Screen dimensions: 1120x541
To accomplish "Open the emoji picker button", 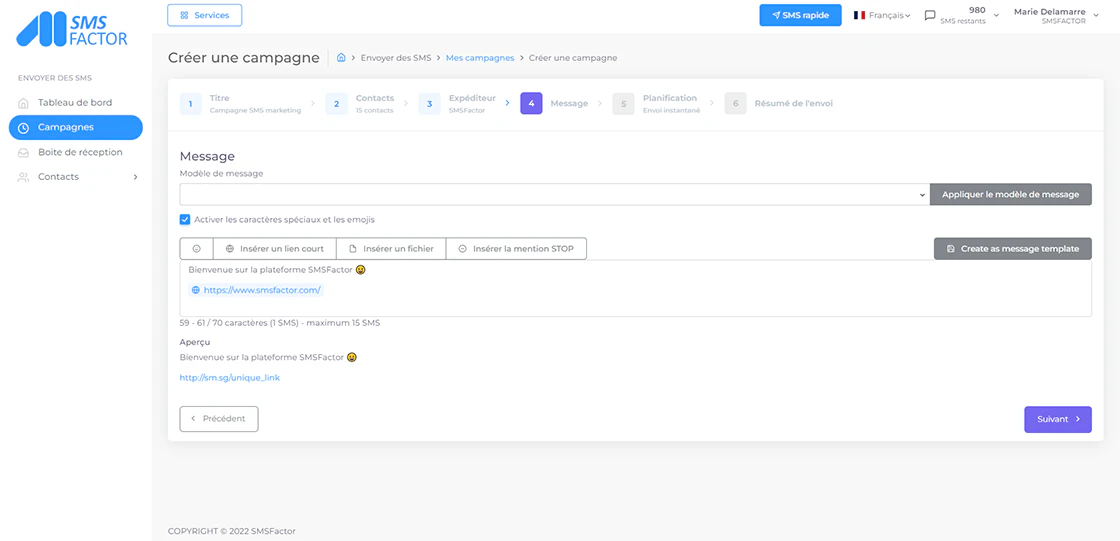I will pyautogui.click(x=196, y=249).
